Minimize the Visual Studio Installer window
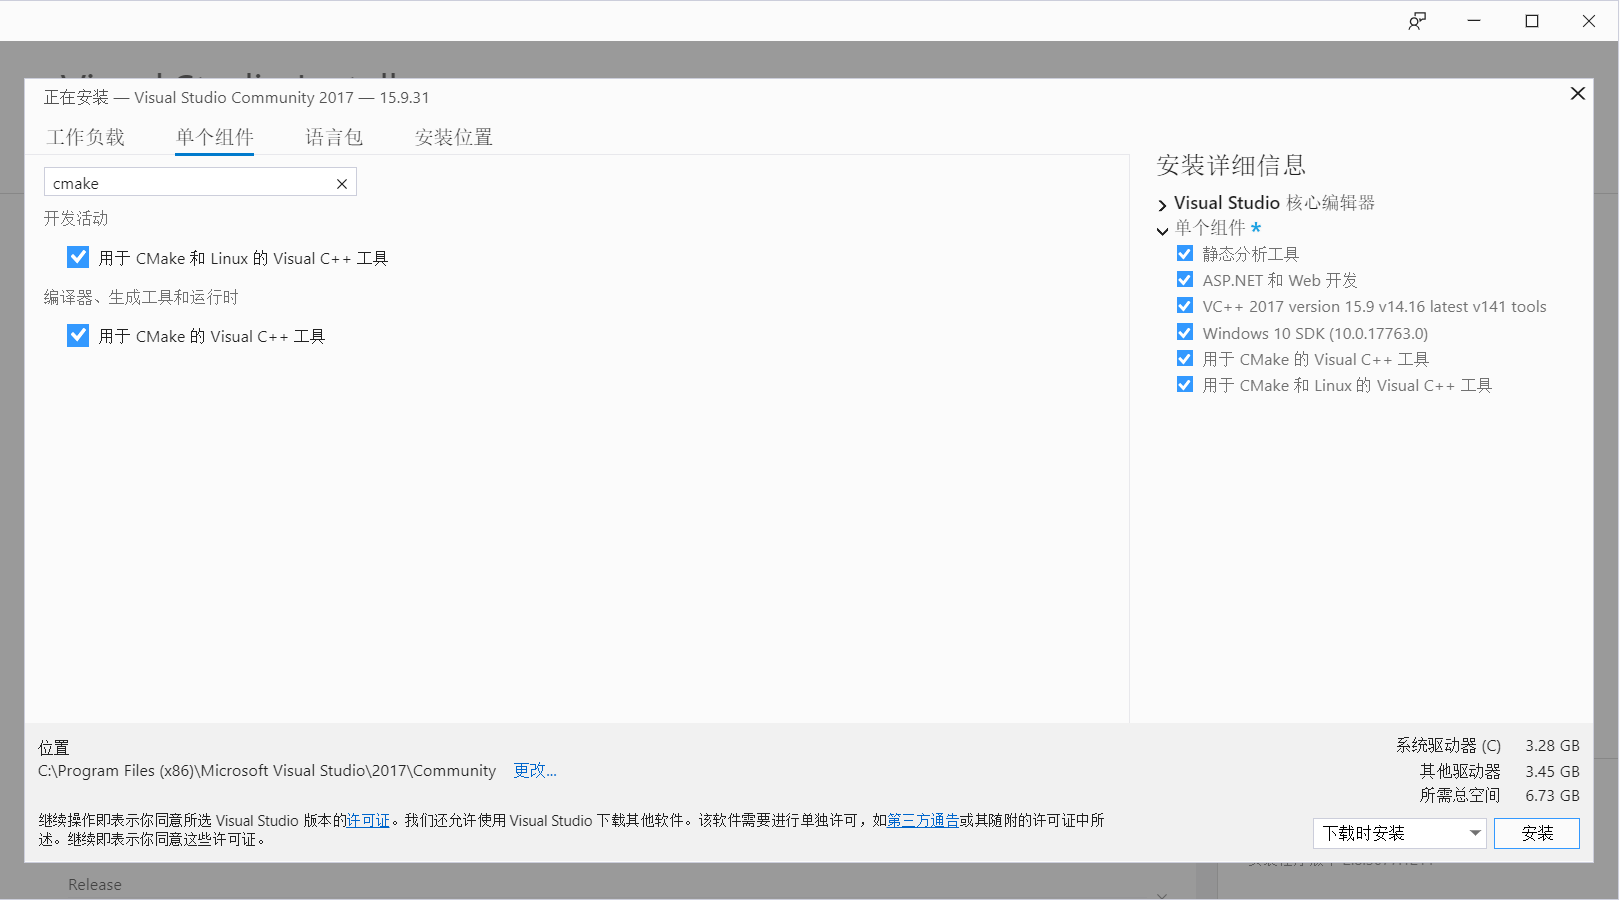The height and width of the screenshot is (900, 1620). pos(1474,21)
